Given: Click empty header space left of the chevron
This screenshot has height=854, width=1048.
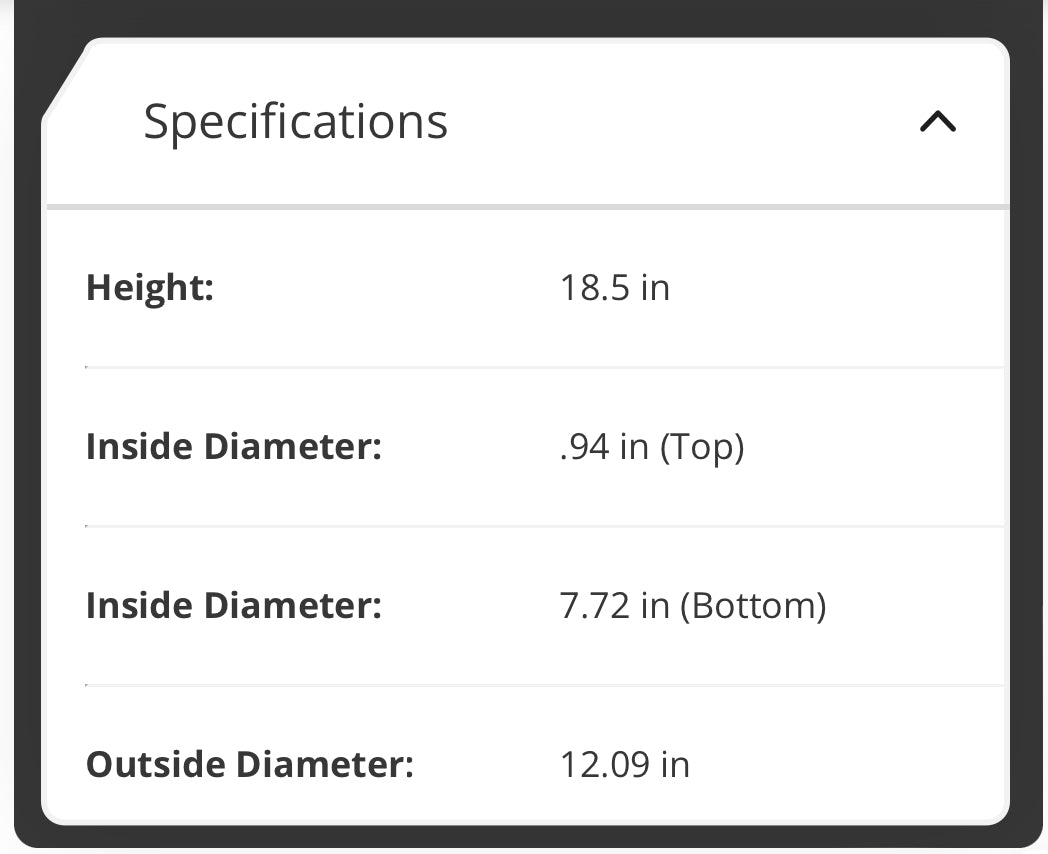Looking at the screenshot, I should point(680,122).
